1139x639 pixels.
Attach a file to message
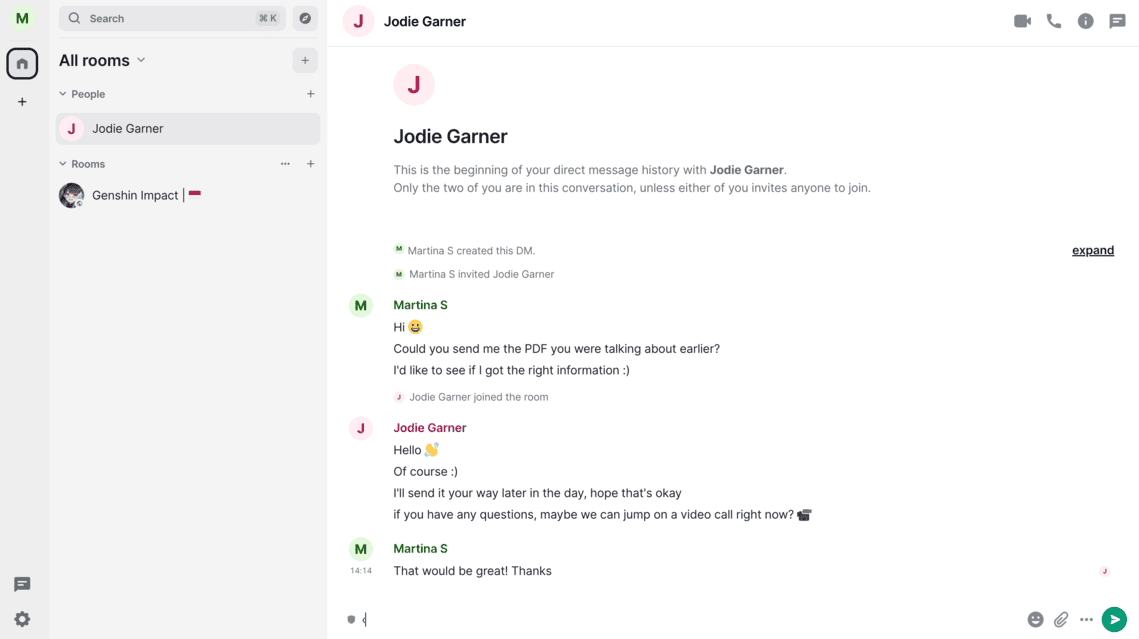pos(1061,620)
